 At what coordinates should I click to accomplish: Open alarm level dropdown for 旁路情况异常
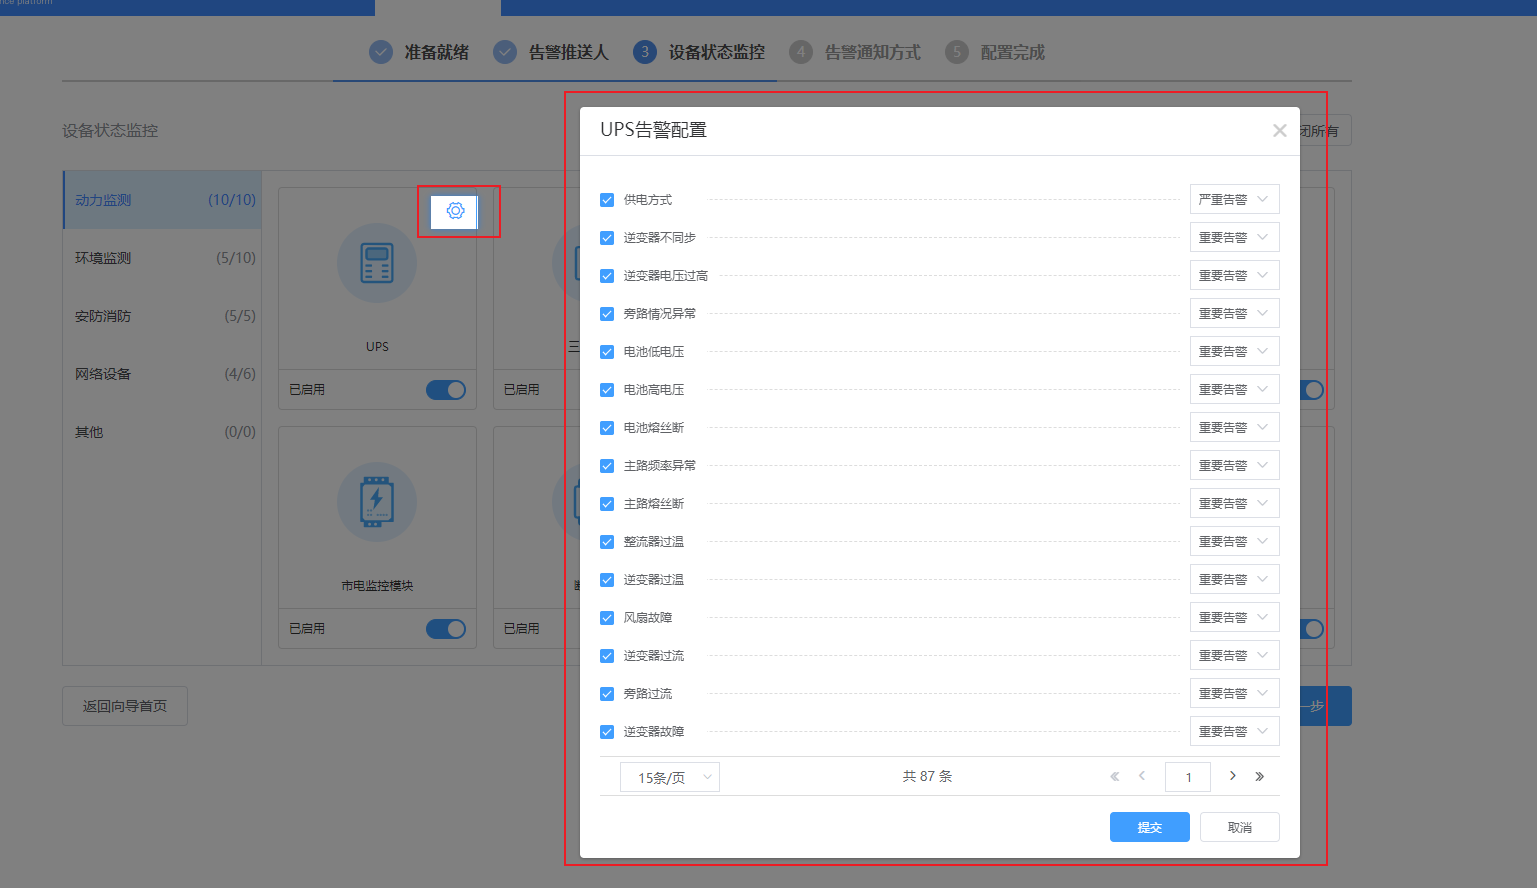tap(1235, 313)
